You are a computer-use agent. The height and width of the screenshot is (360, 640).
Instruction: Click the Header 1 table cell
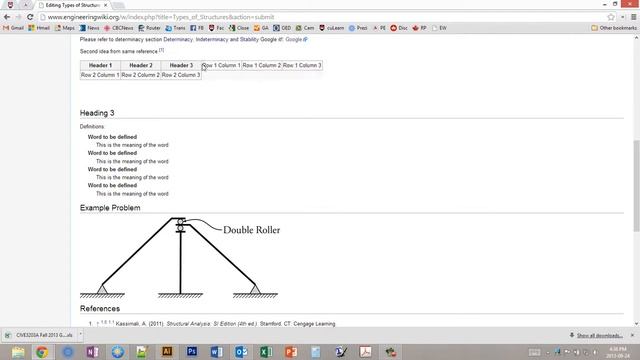(100, 65)
